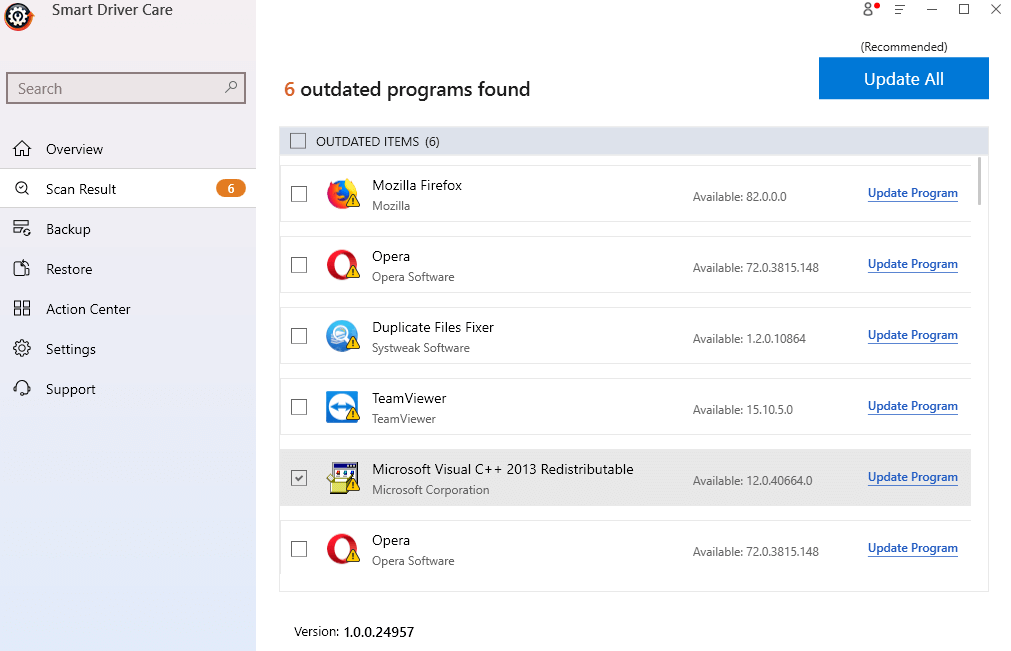Click the Restore sidebar icon

(22, 268)
